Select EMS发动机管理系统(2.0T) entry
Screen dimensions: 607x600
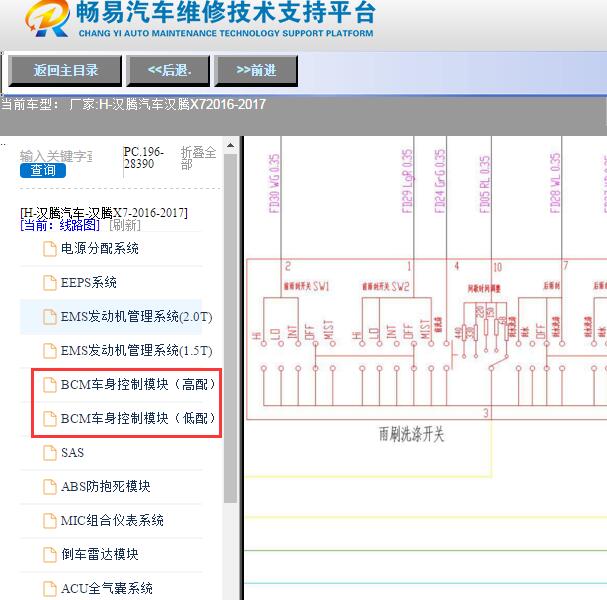tap(136, 317)
